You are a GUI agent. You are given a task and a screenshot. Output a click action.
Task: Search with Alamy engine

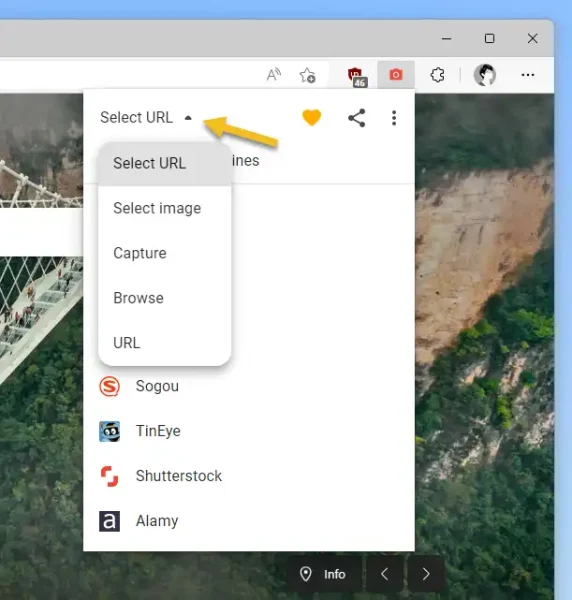[x=249, y=521]
